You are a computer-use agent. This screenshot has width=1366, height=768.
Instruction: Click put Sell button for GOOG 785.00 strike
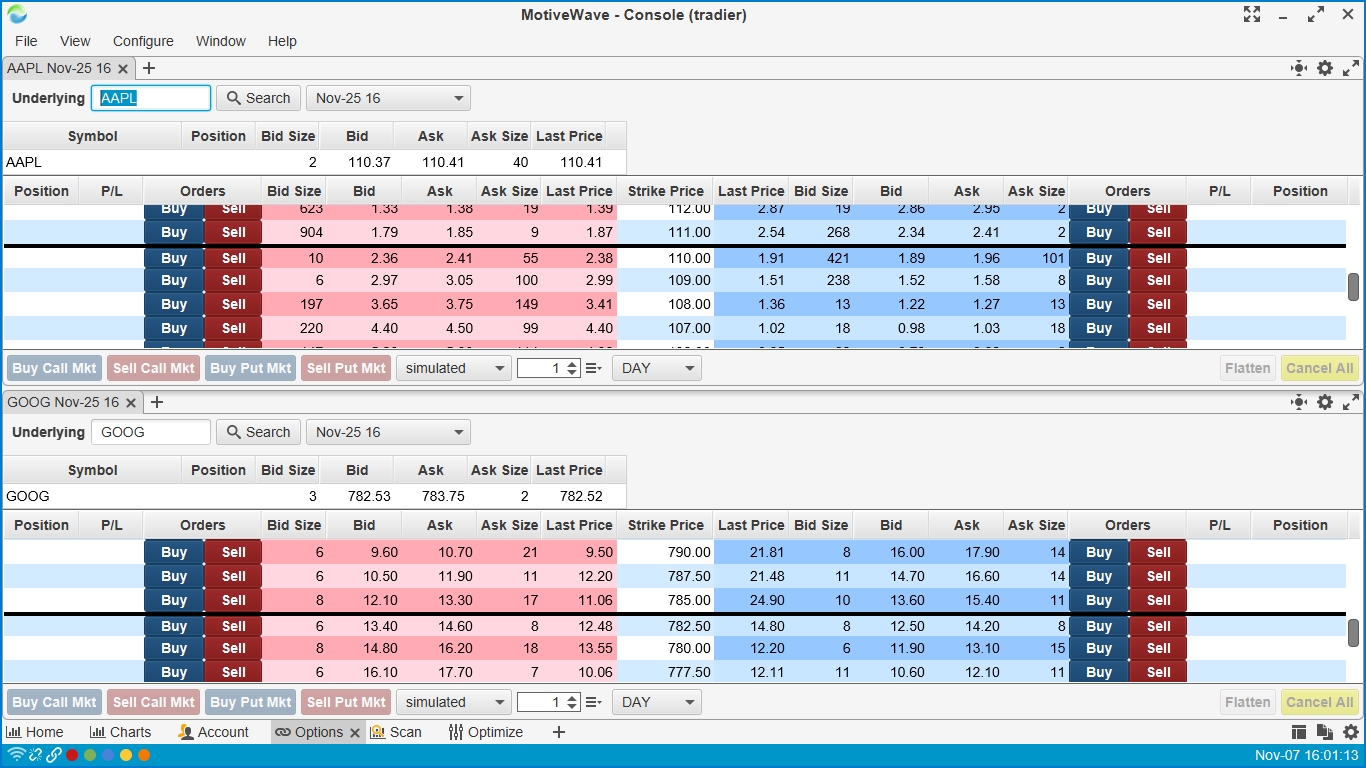(1158, 600)
